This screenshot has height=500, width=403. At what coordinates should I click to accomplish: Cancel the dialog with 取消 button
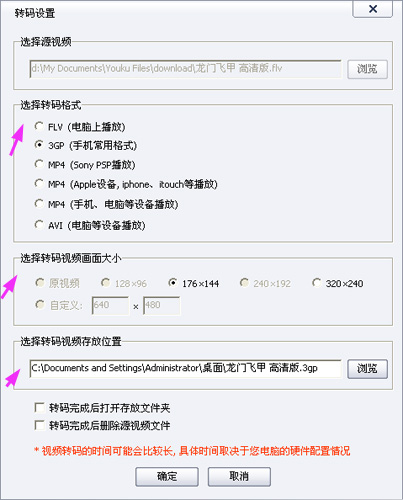click(239, 476)
